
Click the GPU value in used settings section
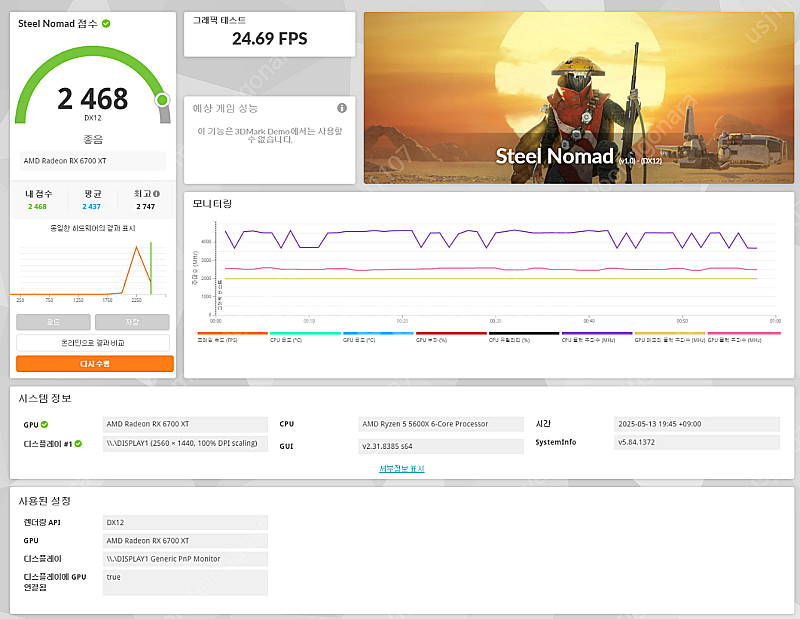[185, 540]
